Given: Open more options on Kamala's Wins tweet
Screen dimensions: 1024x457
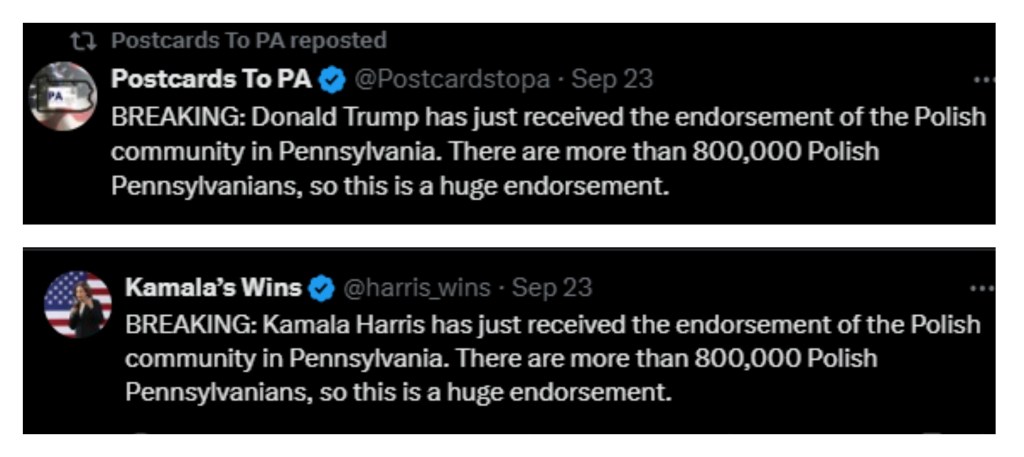Looking at the screenshot, I should pyautogui.click(x=984, y=289).
